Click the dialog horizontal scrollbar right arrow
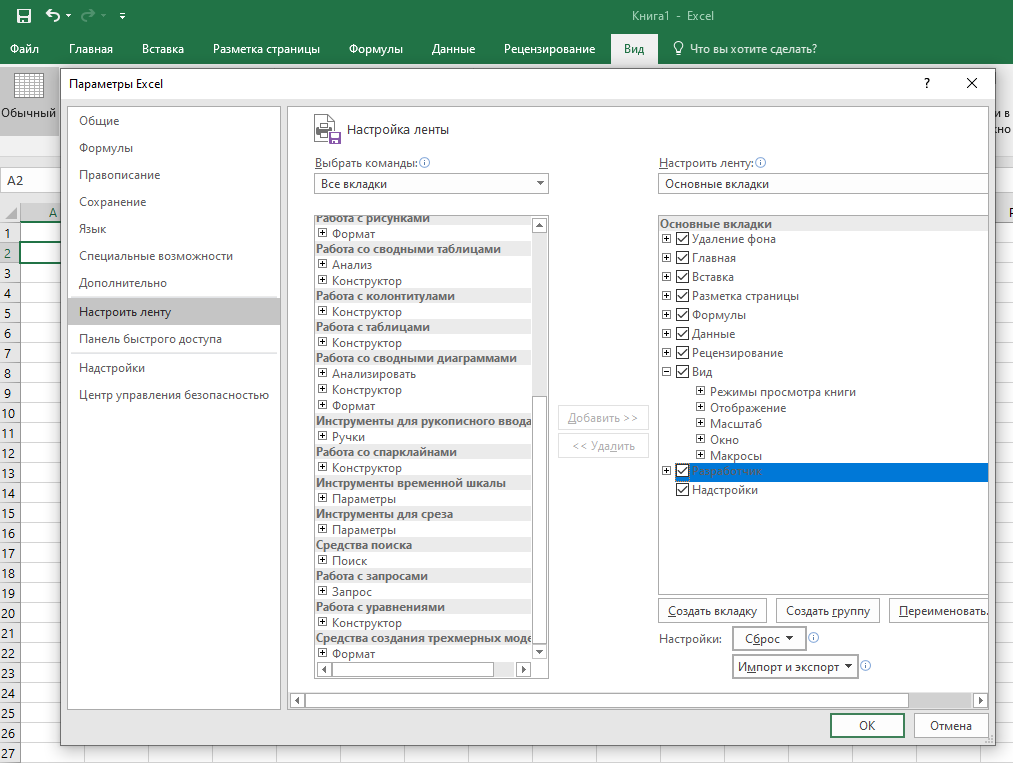The width and height of the screenshot is (1013, 763). click(x=981, y=700)
